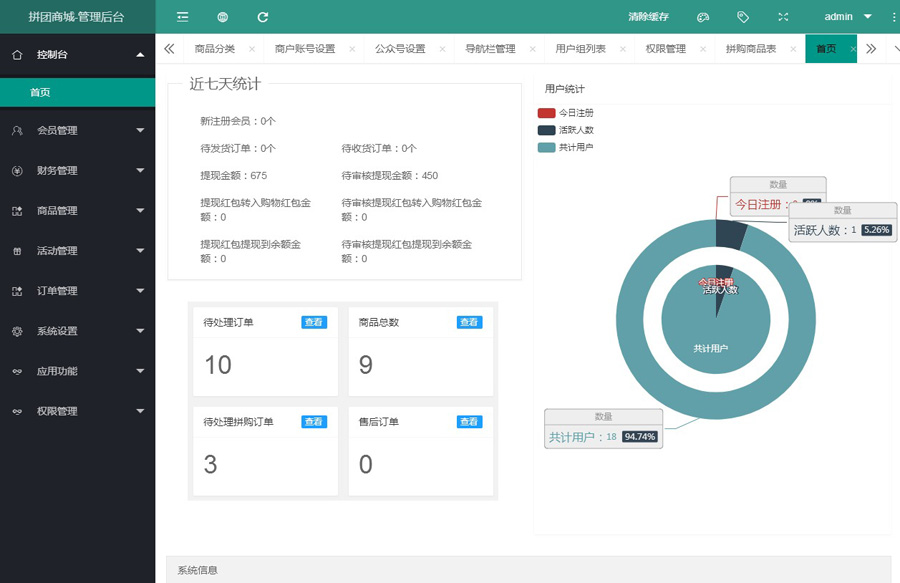This screenshot has height=583, width=900.
Task: Switch to the 权限管理 tab
Action: point(665,48)
